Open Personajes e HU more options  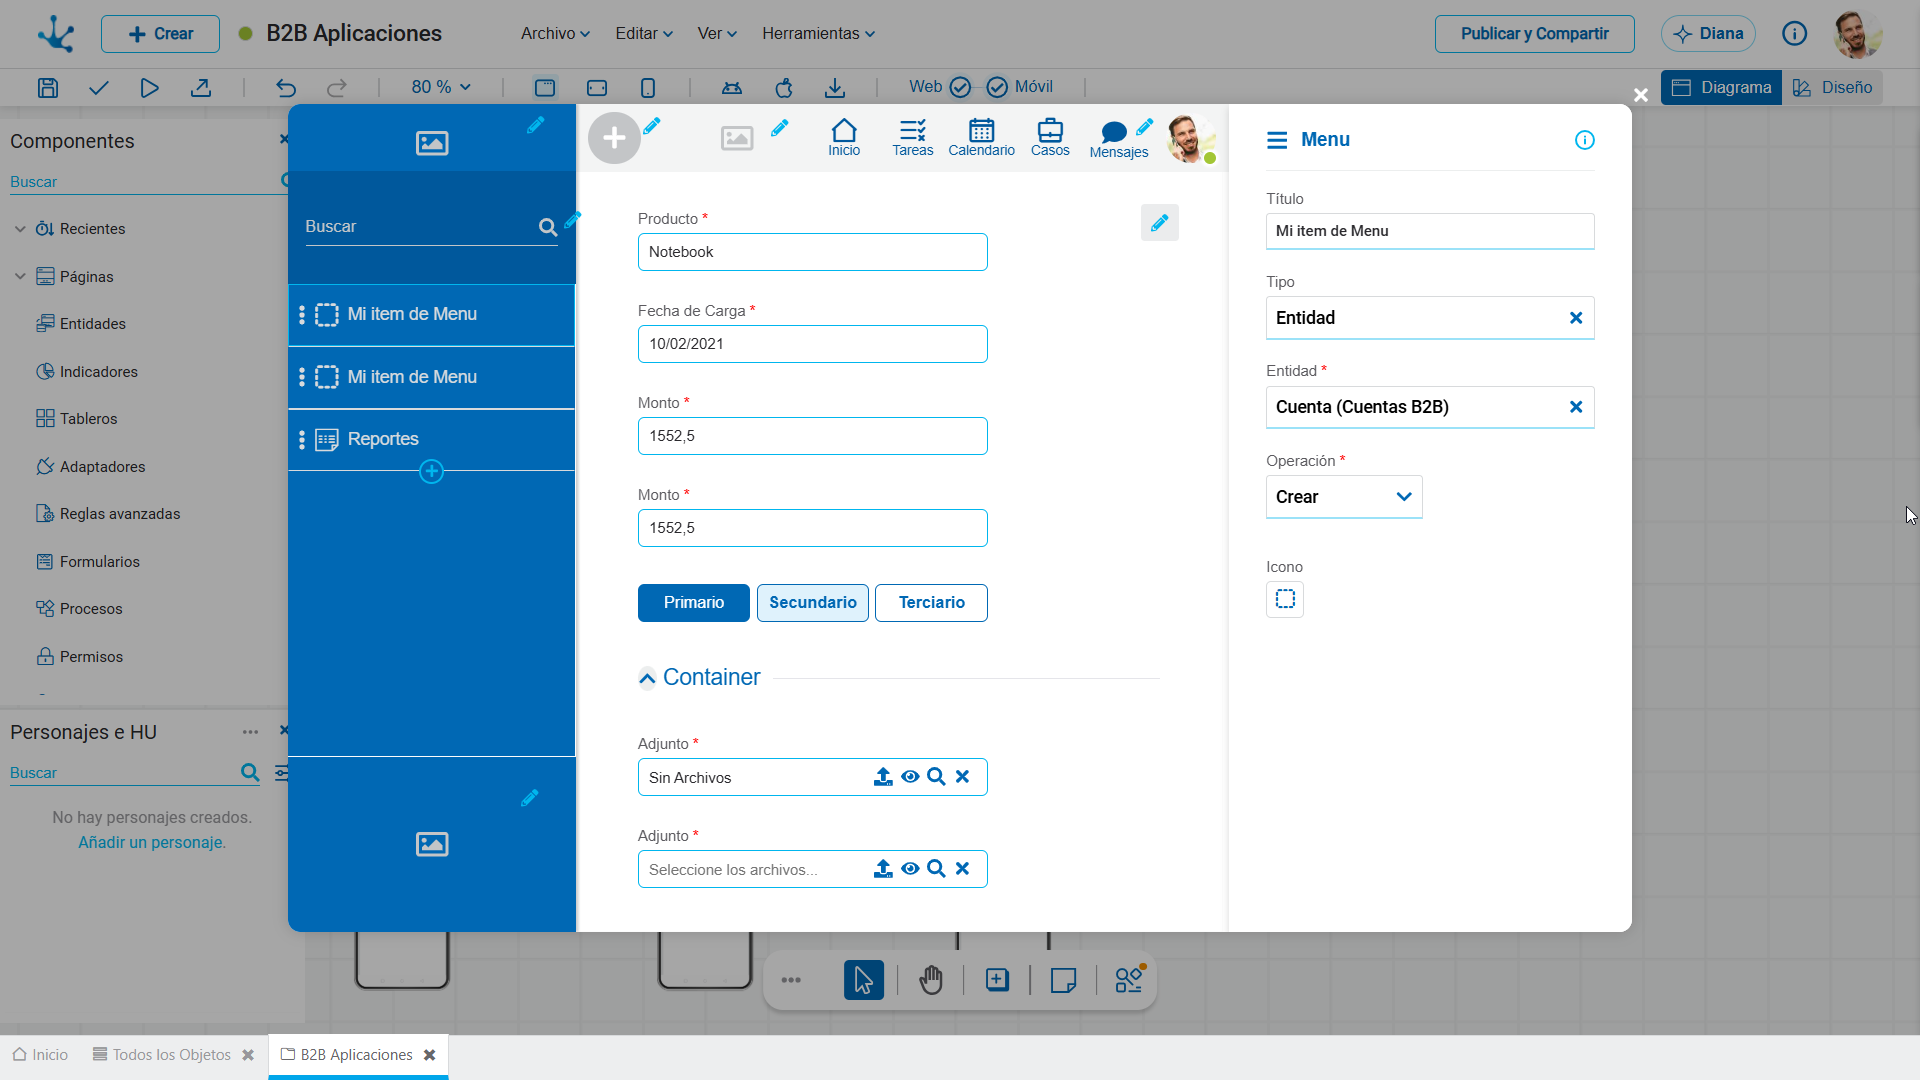coord(250,732)
